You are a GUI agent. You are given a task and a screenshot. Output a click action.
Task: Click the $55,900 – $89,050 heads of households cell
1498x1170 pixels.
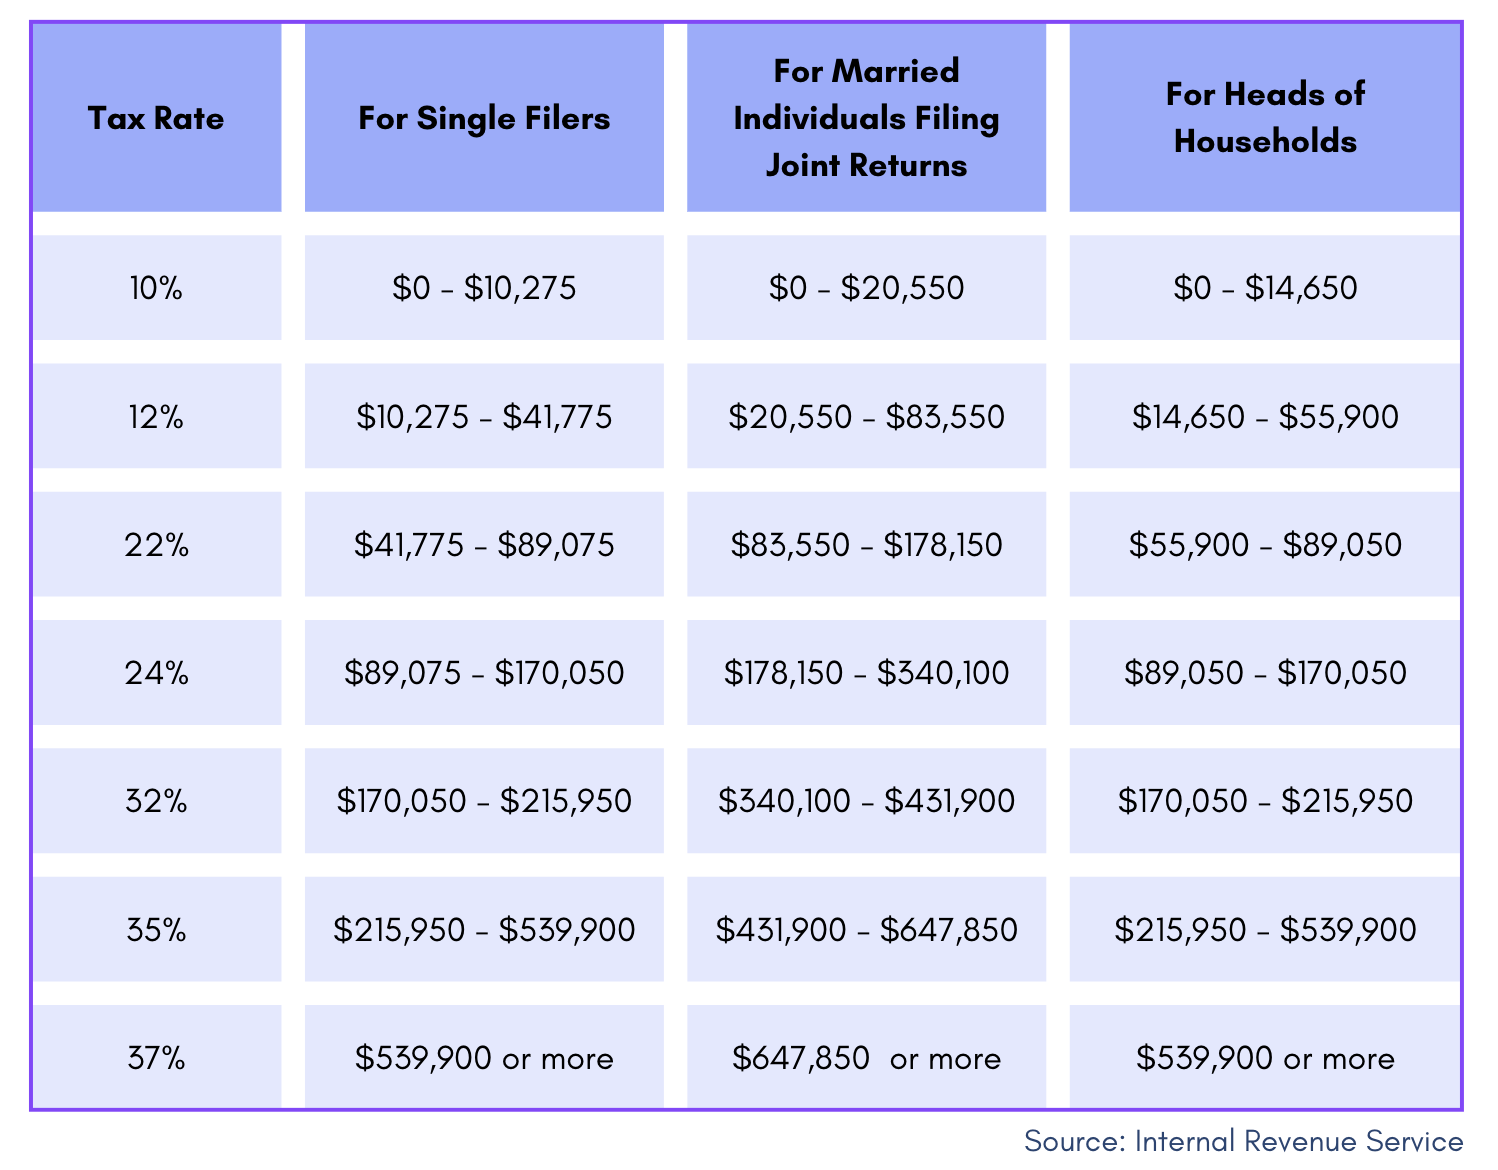point(1265,544)
